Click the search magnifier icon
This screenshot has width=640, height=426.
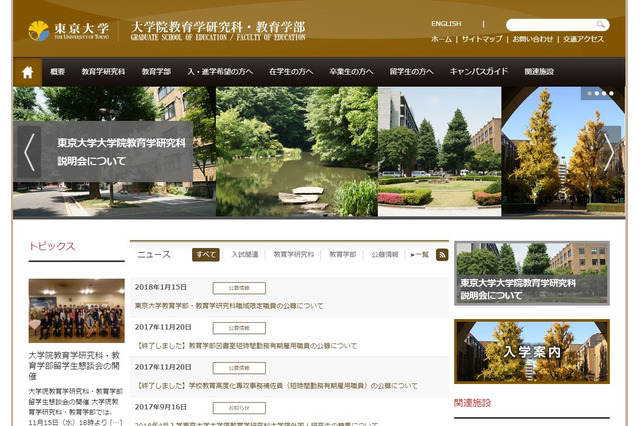[600, 24]
